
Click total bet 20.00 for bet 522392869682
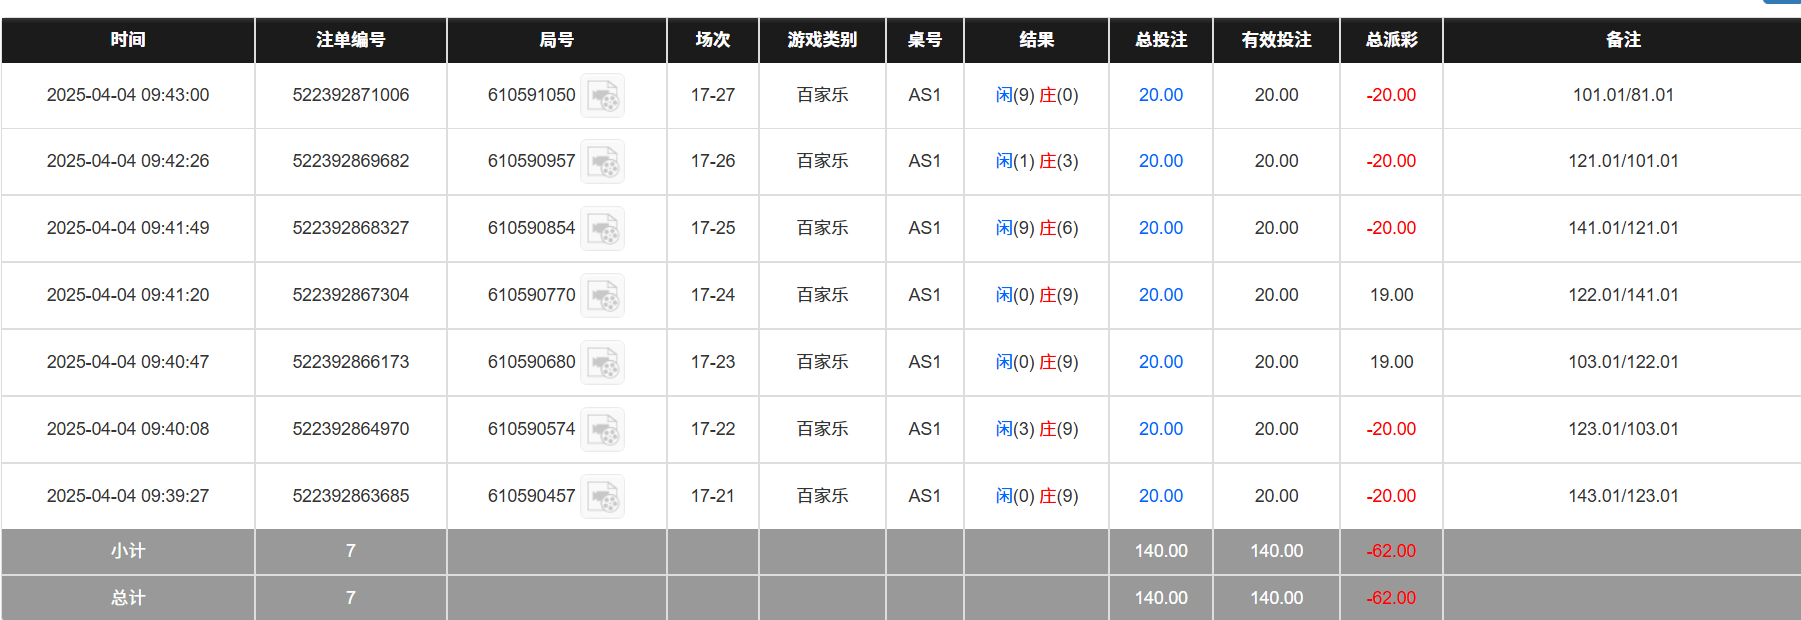pos(1160,161)
